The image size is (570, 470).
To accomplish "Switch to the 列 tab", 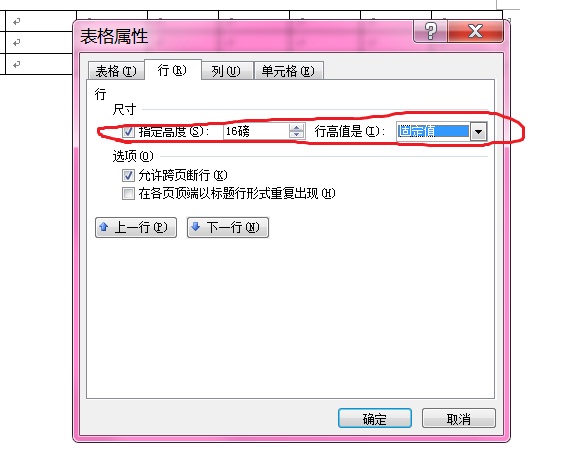I will point(226,71).
